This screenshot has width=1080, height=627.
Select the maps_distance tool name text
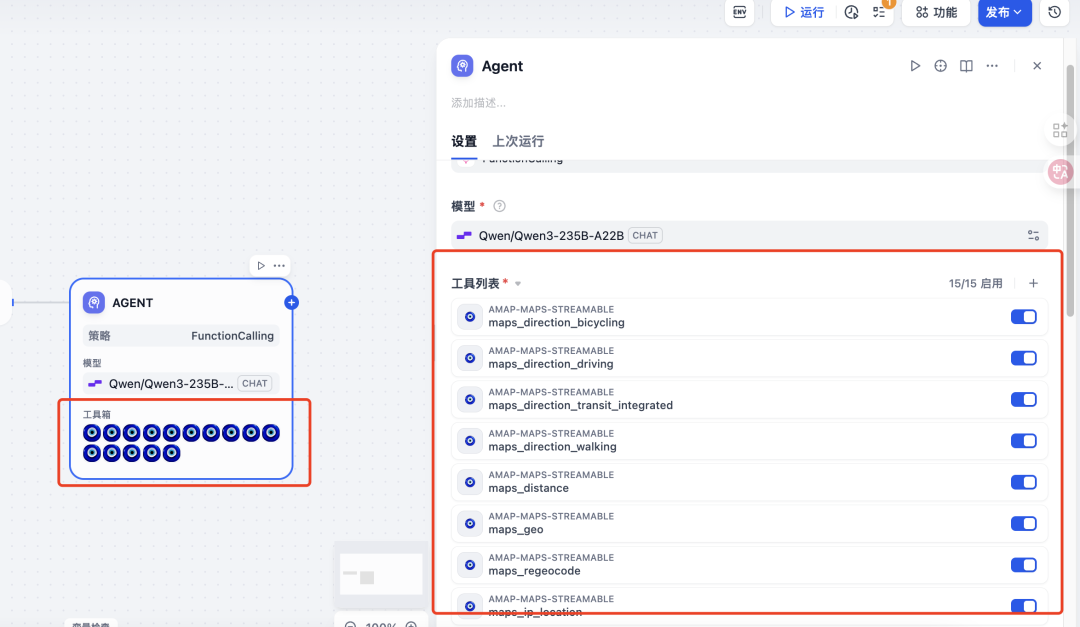tap(528, 489)
